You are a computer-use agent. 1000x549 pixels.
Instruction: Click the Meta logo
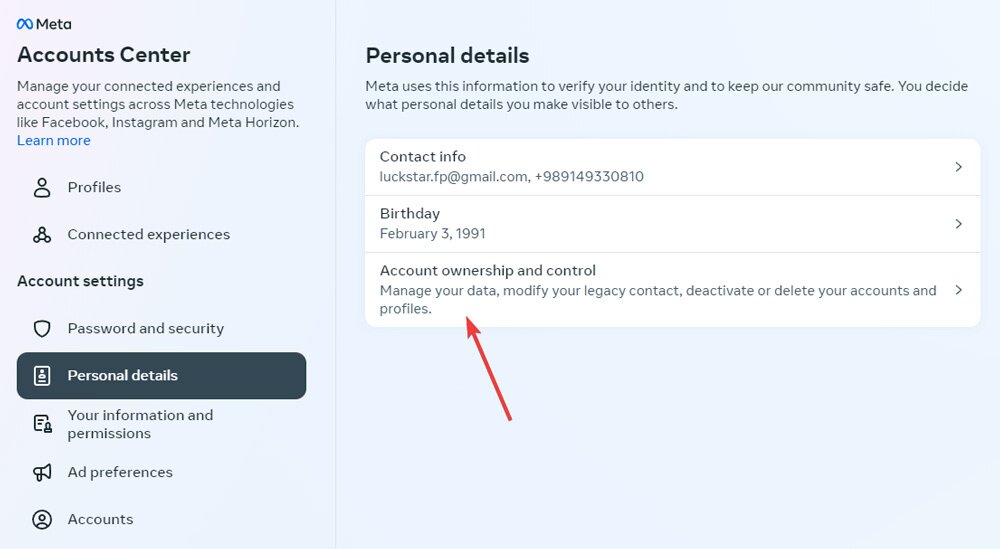pos(44,24)
